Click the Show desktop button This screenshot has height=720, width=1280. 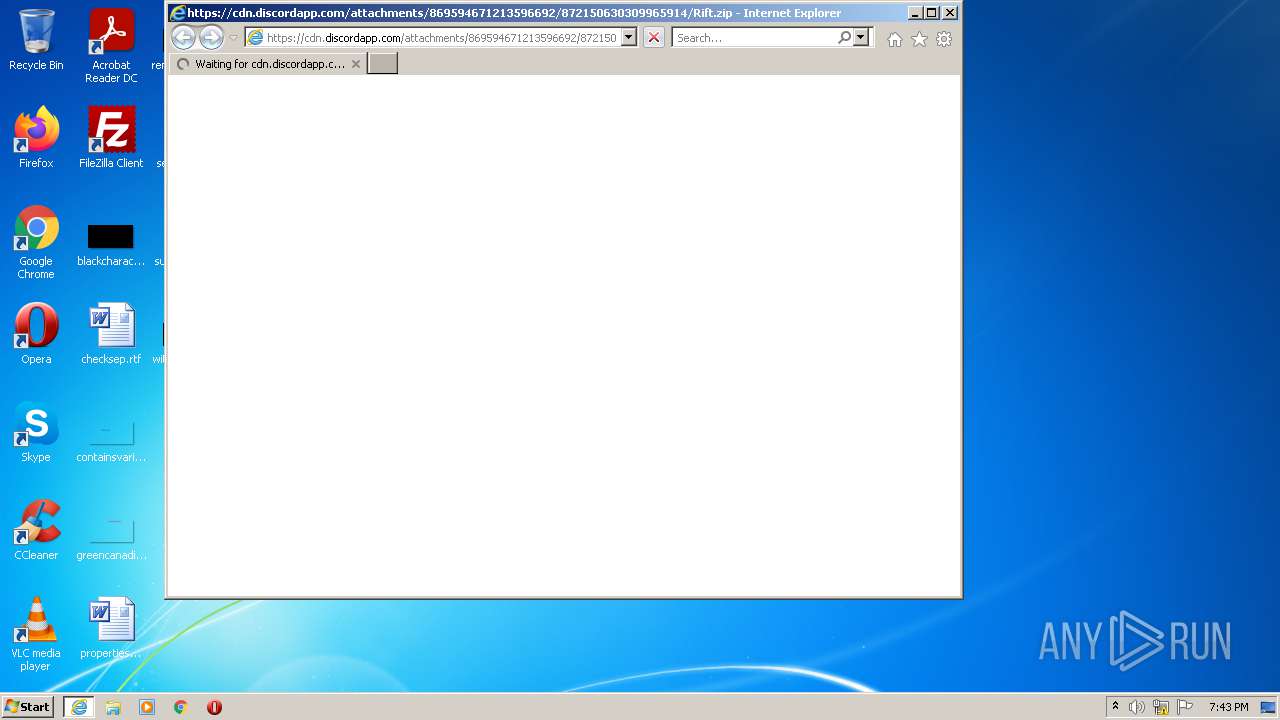pos(1269,707)
